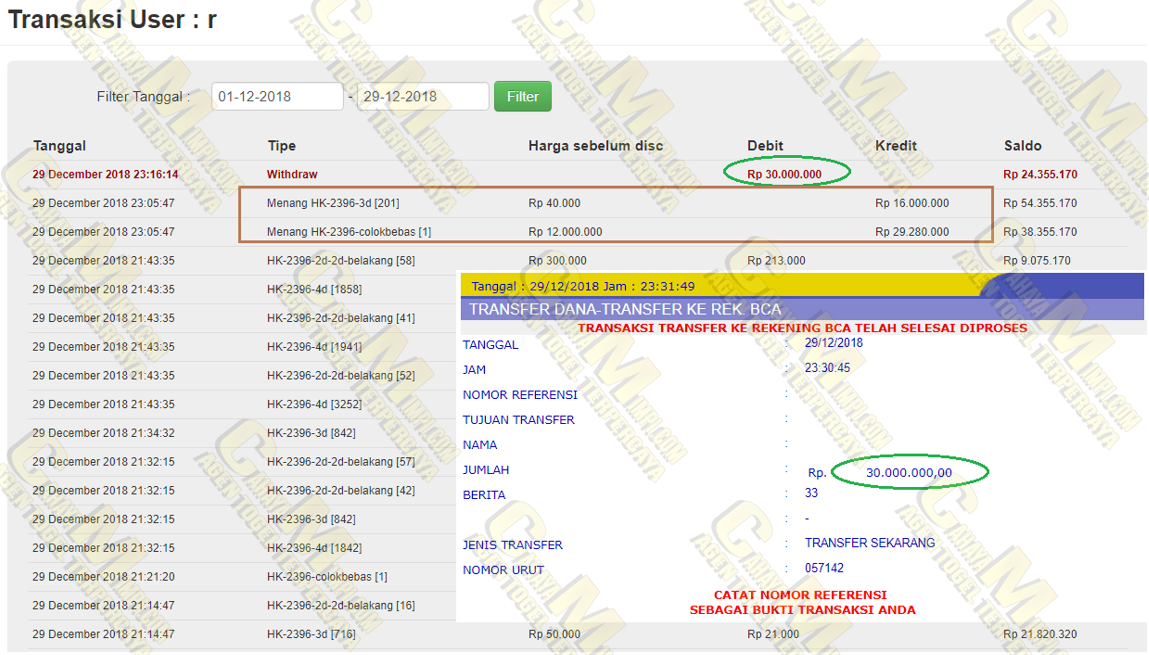Click the Rp 29.280.000 kredit value

(x=911, y=232)
